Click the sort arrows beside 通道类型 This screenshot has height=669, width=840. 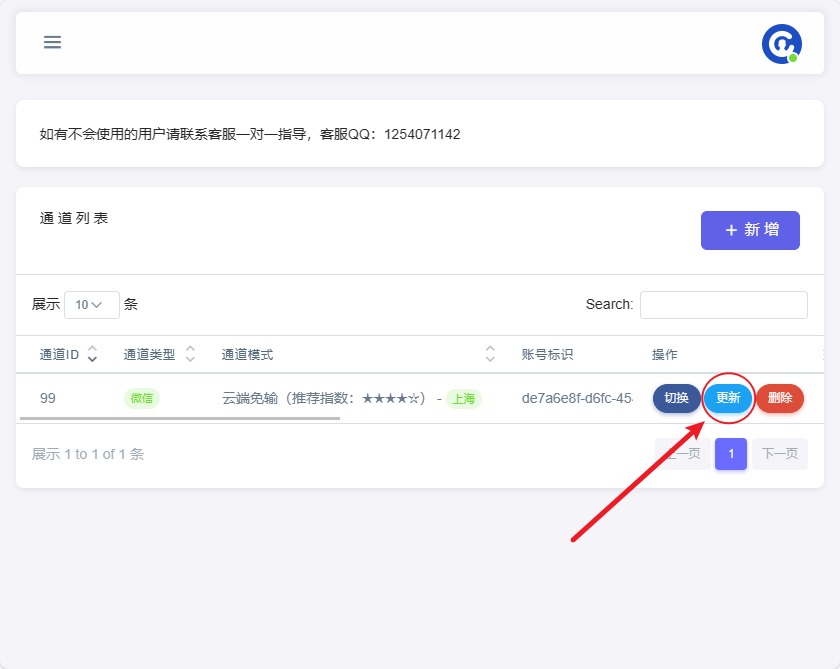click(190, 354)
